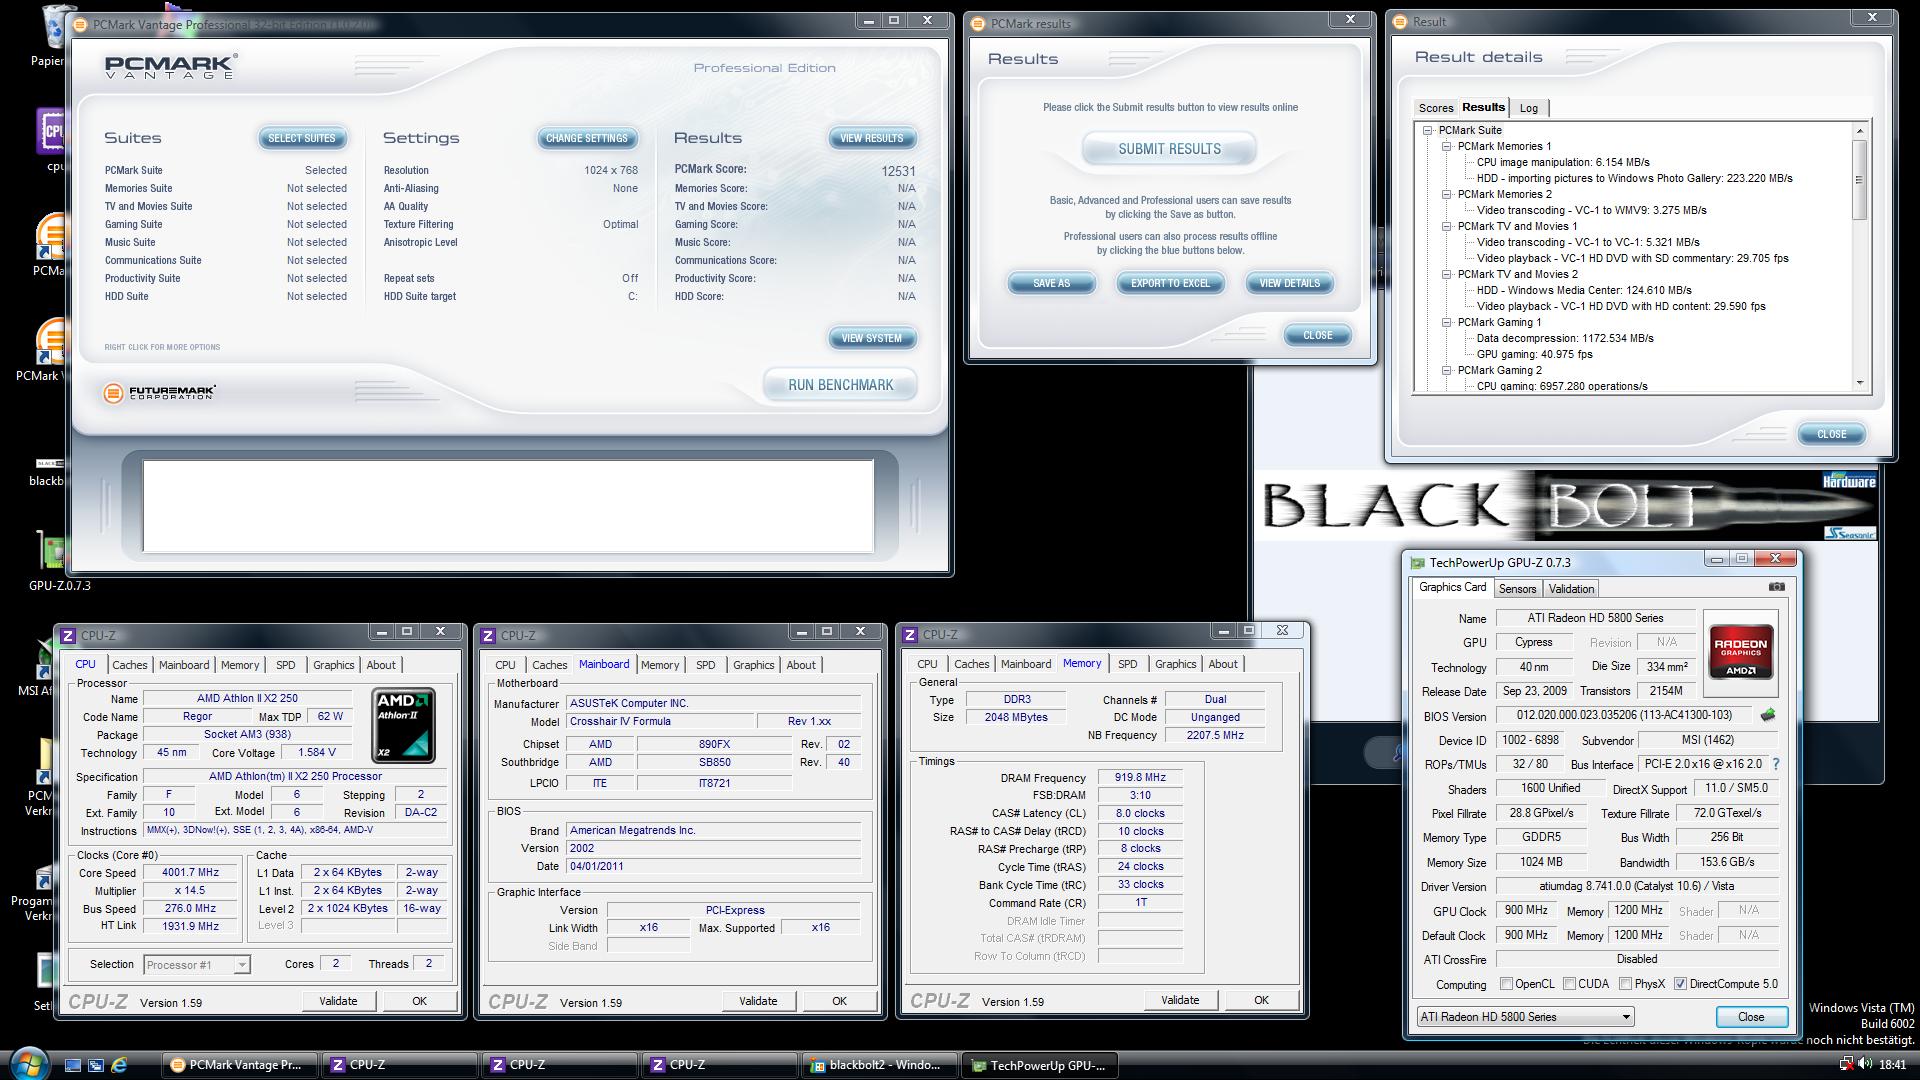Click the white text area below PCMark Vantage
1920x1080 pixels.
point(508,506)
